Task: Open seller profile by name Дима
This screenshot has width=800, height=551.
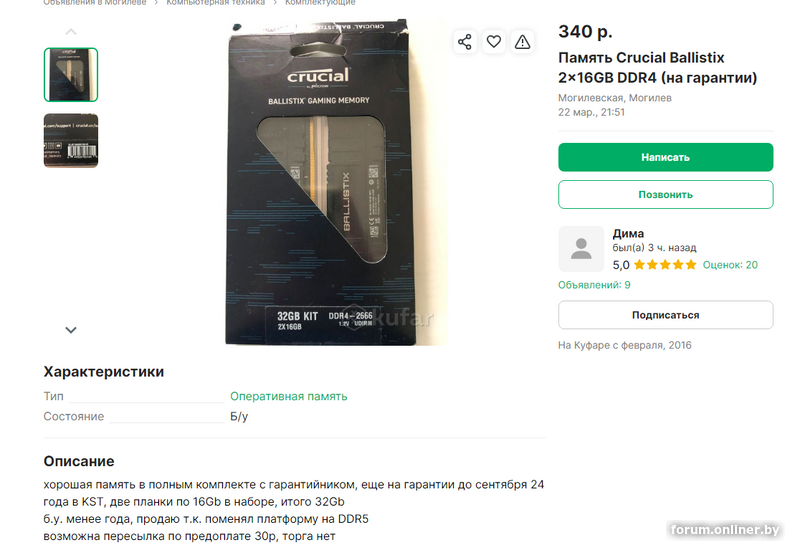Action: [628, 233]
